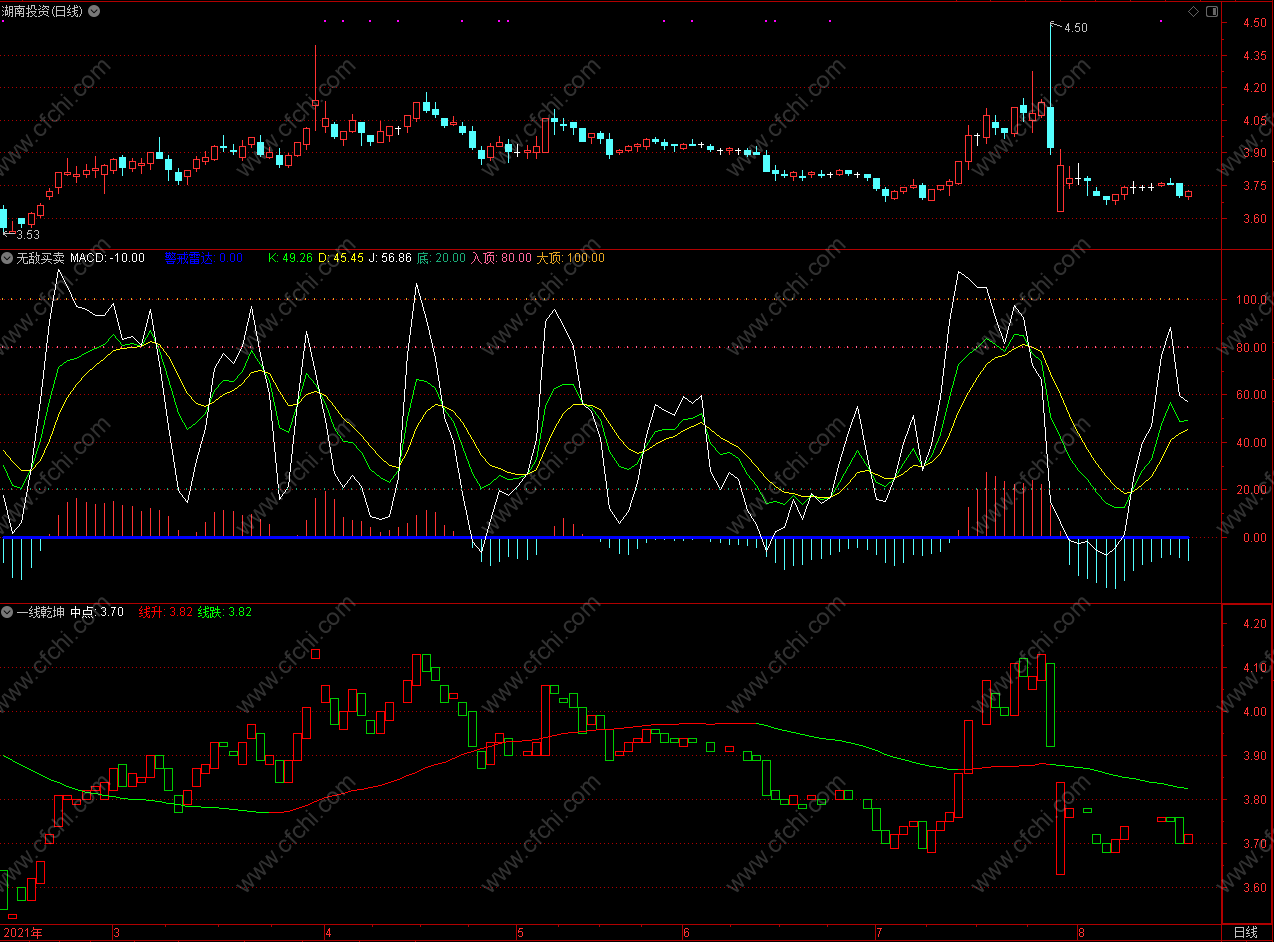Toggle the side panel icon at top right
This screenshot has width=1274, height=942.
tap(1212, 11)
